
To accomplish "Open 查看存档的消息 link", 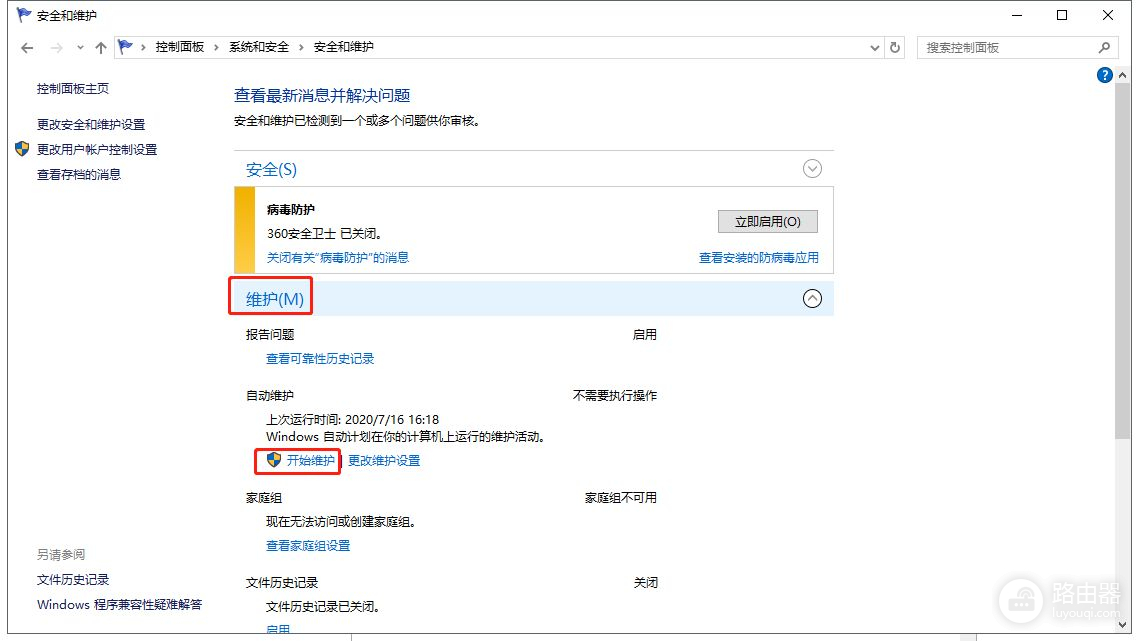I will 78,174.
